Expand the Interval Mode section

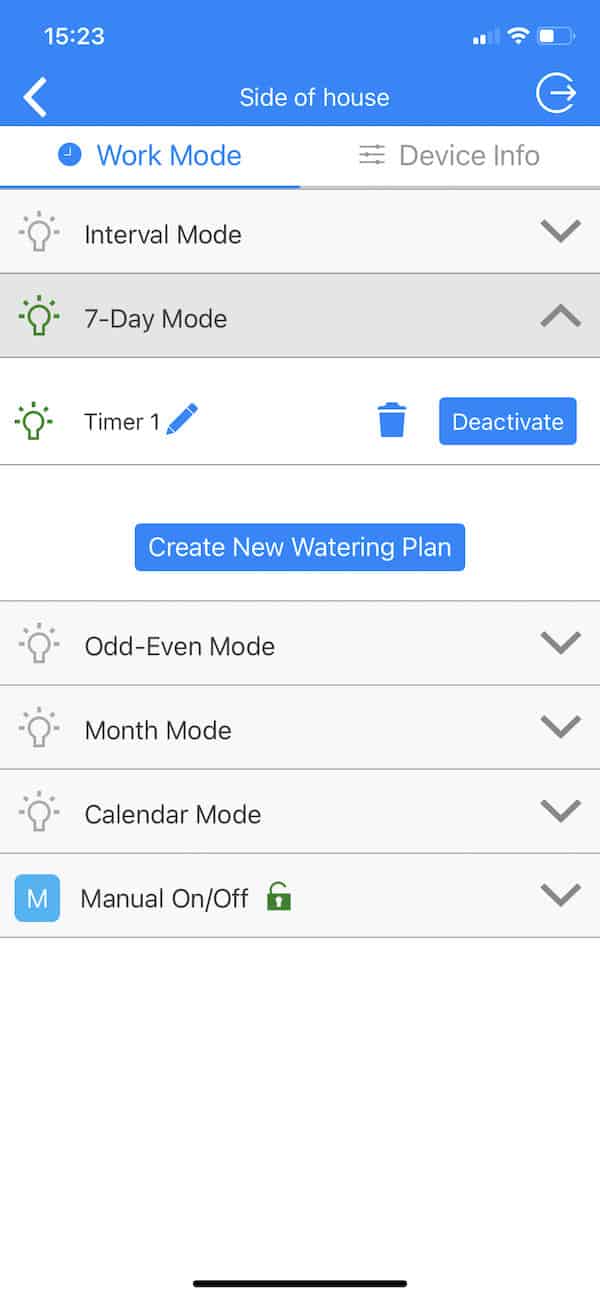click(560, 231)
